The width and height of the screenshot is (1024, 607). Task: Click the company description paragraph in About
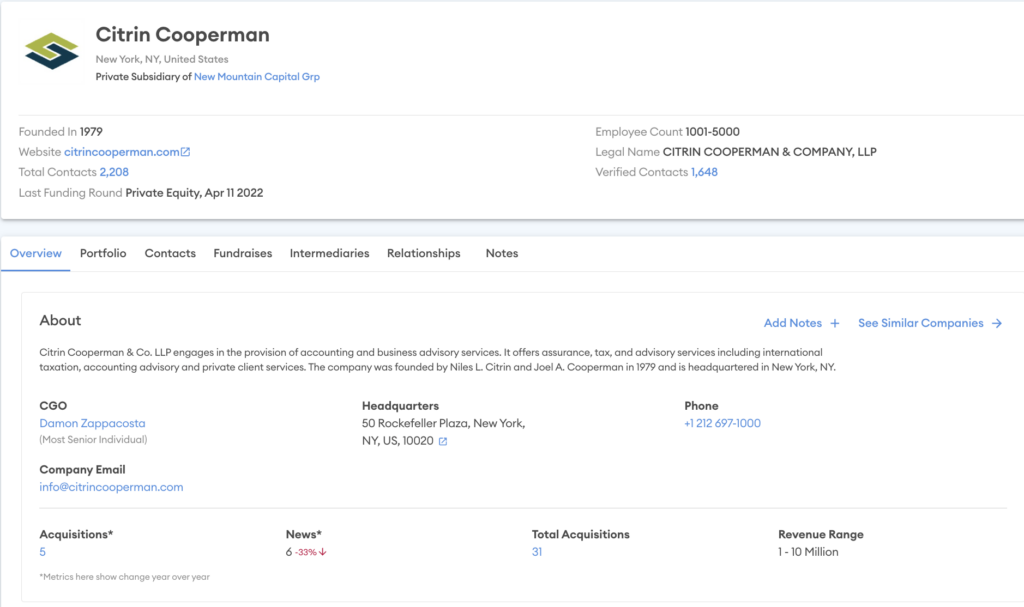(x=438, y=359)
